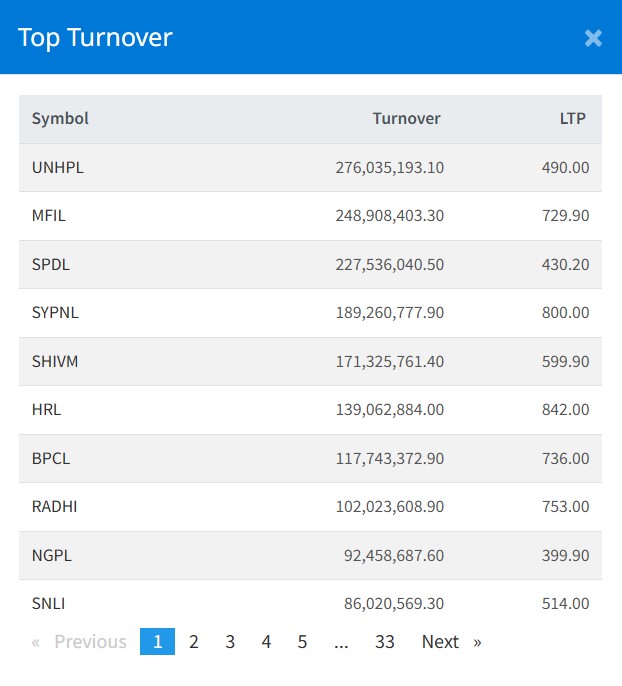The image size is (622, 686).
Task: Select RADHI symbol row
Action: tap(54, 507)
